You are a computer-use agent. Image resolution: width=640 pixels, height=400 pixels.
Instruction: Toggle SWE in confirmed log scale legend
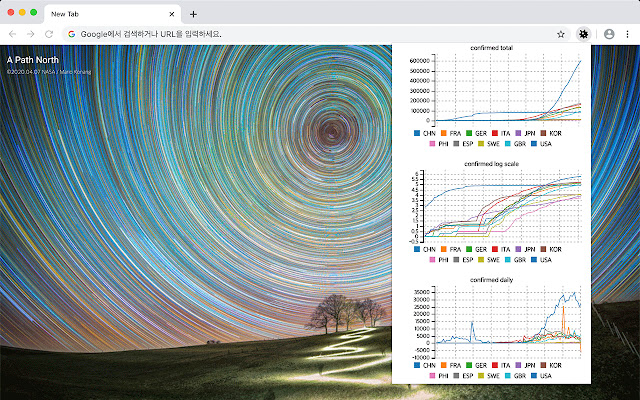[x=489, y=260]
